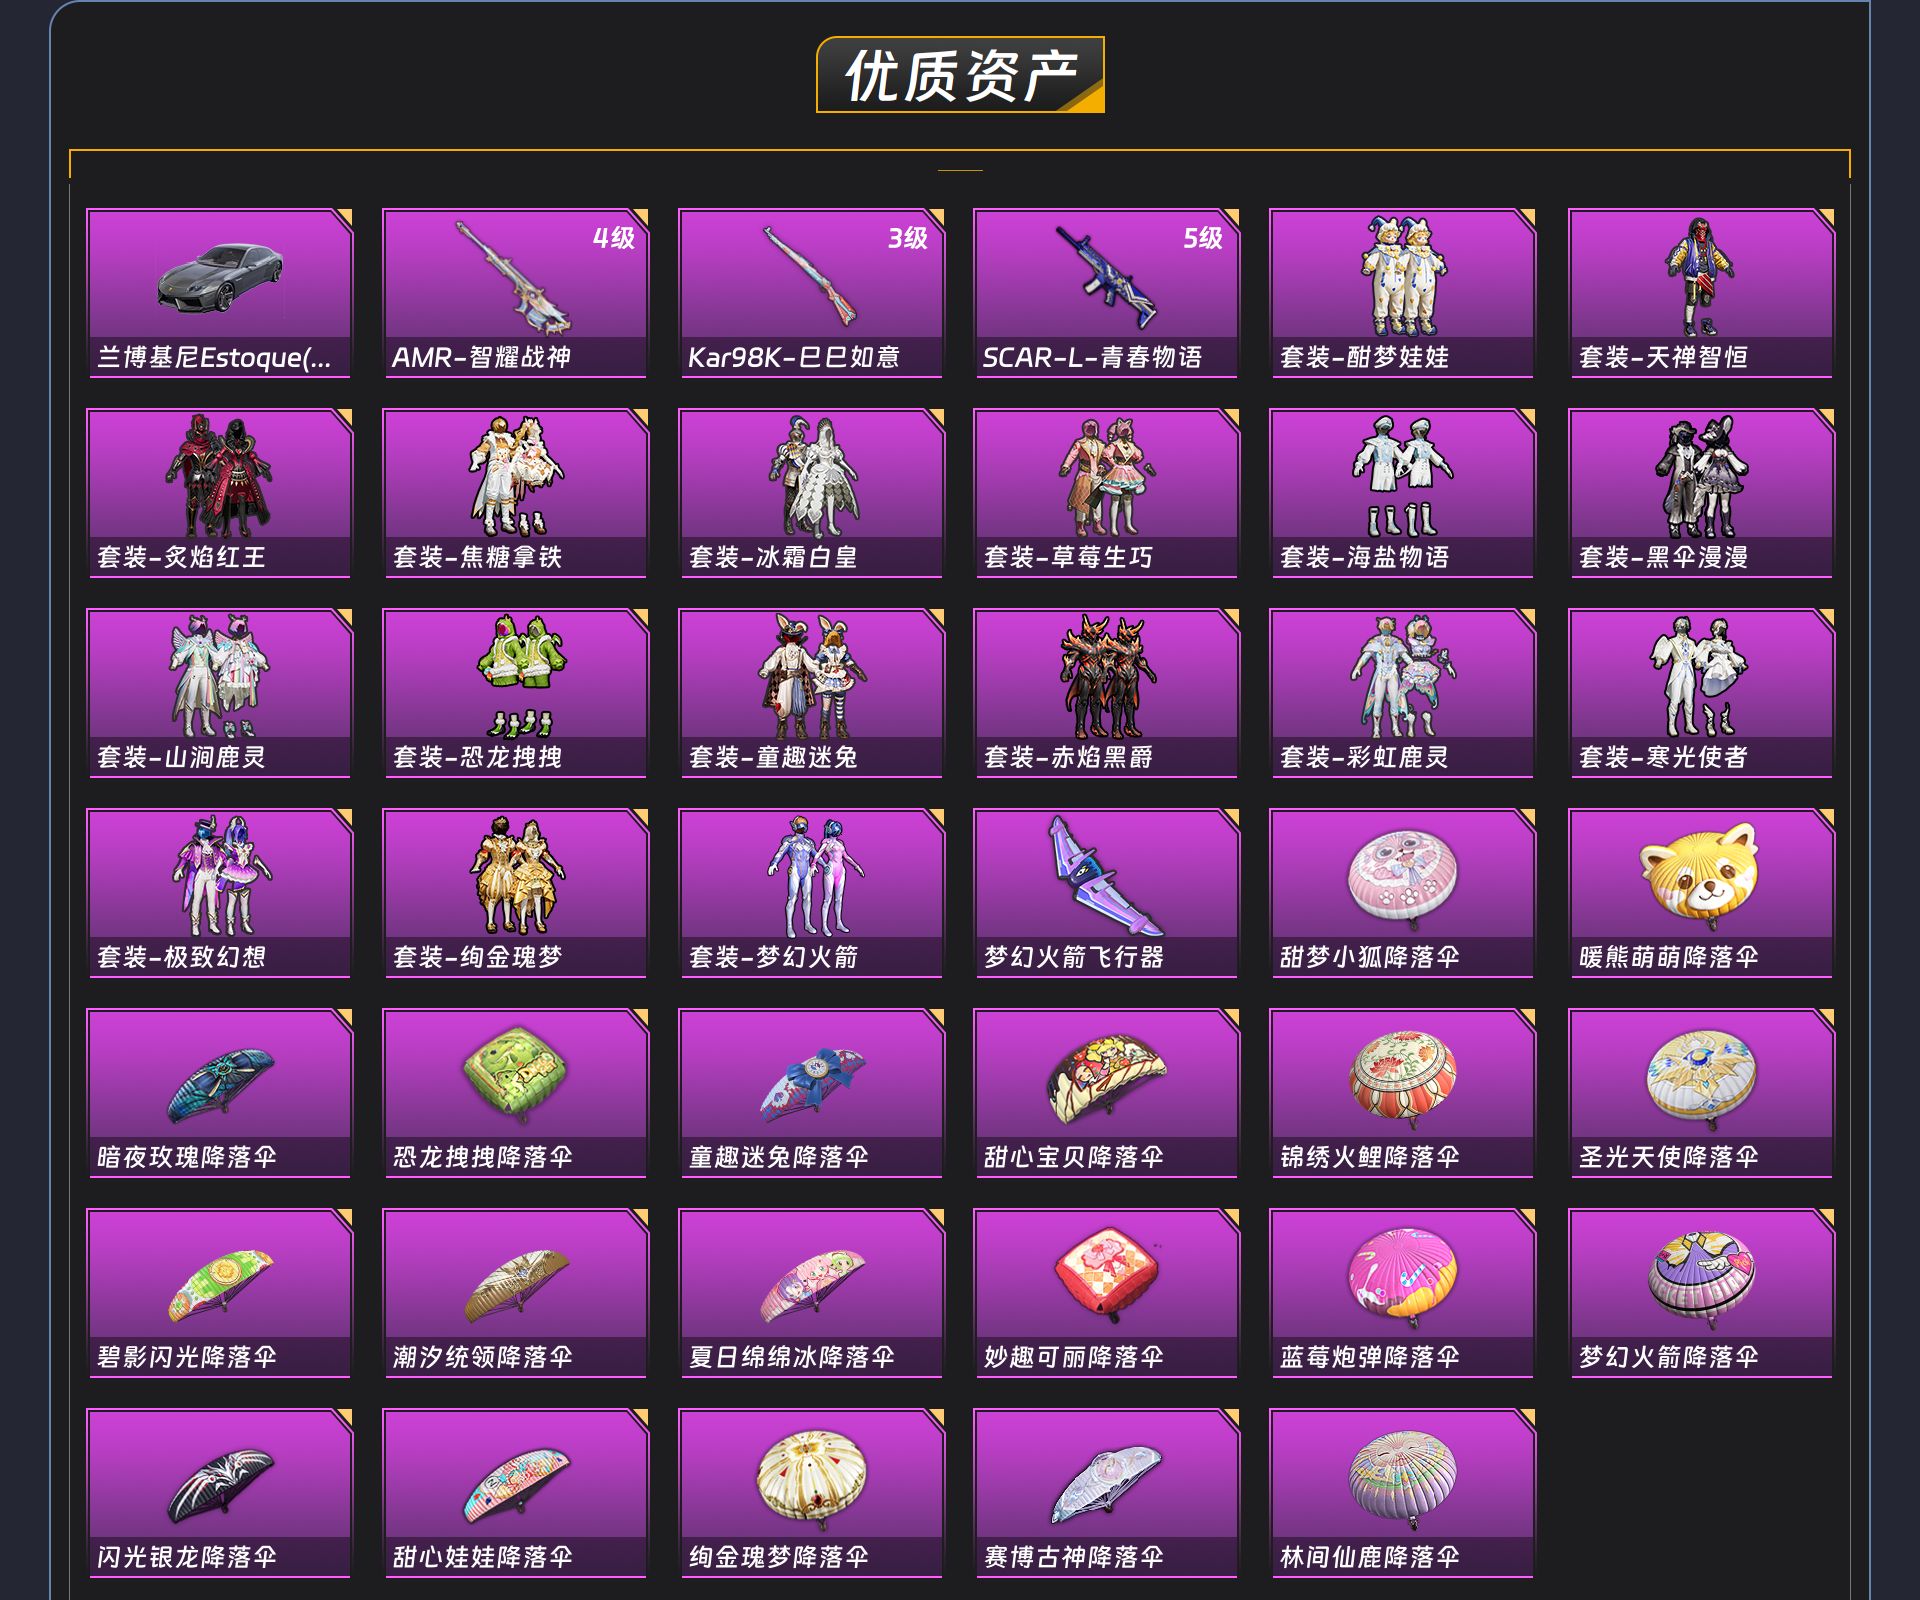Click the 优质资产 section header
Viewport: 1920px width, 1600px height.
pos(961,75)
